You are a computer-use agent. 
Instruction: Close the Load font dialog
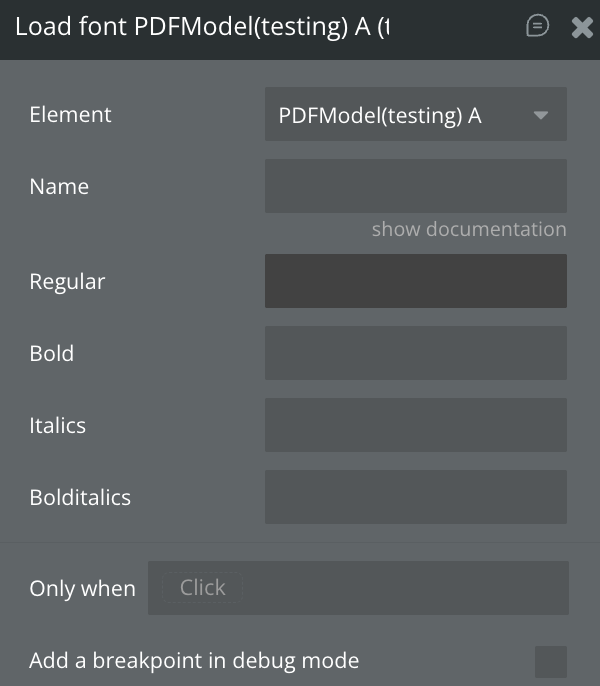click(582, 28)
